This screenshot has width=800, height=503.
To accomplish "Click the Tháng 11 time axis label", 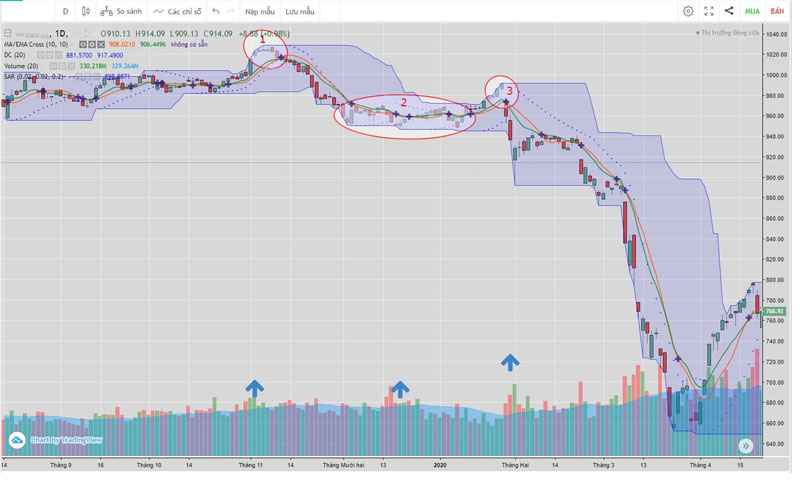I will [251, 465].
